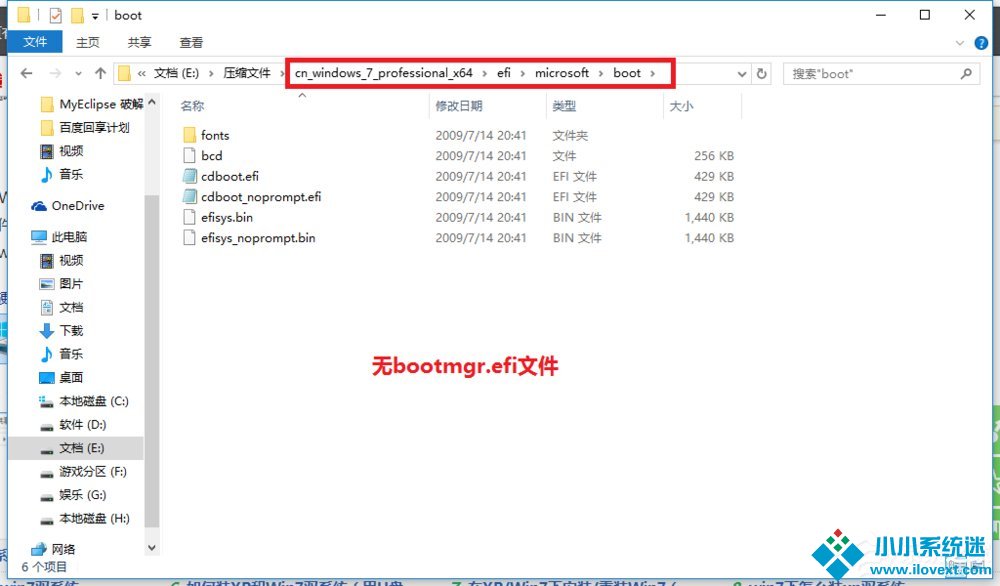Sort by the 名称 column header

(192, 106)
